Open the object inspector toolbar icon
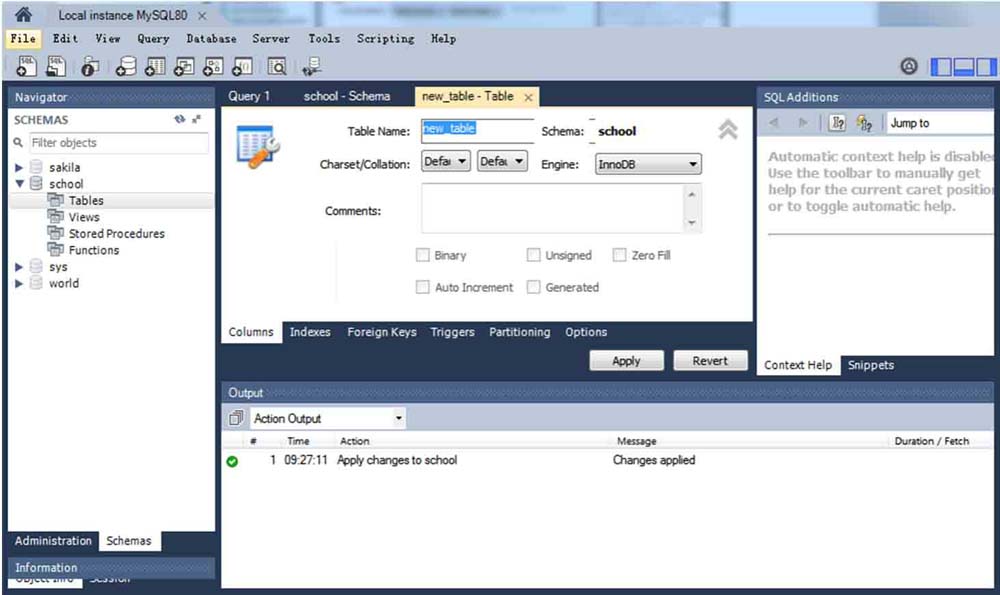Viewport: 1000px width, 595px height. click(90, 66)
